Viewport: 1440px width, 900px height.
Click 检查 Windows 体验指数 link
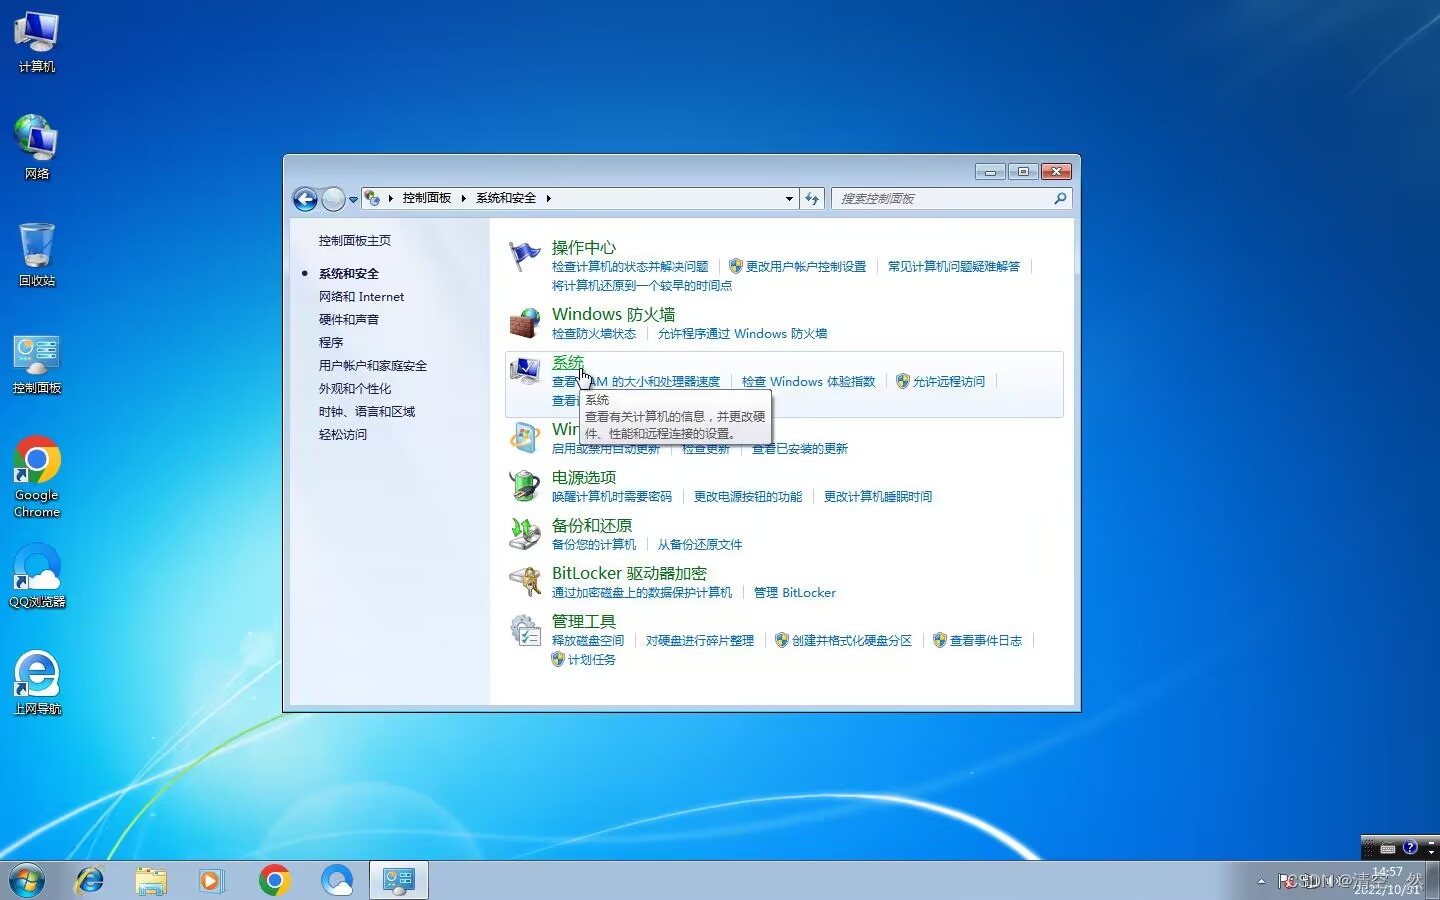click(x=809, y=381)
